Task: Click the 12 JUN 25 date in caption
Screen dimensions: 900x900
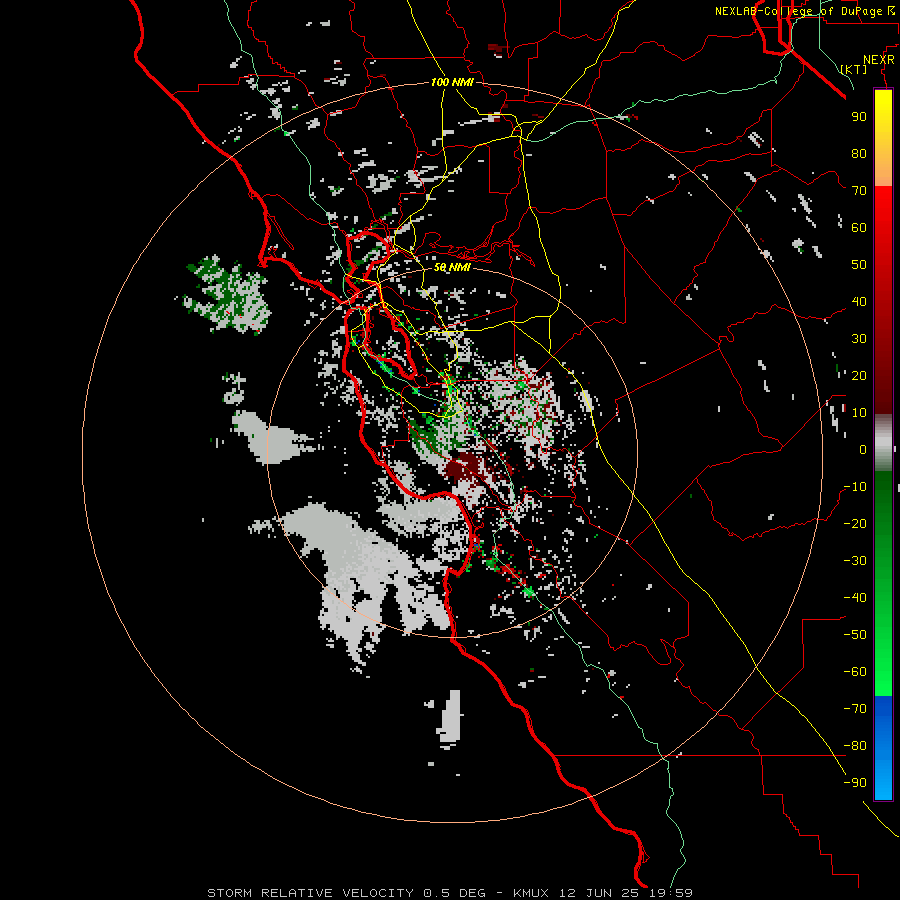Action: [x=598, y=893]
